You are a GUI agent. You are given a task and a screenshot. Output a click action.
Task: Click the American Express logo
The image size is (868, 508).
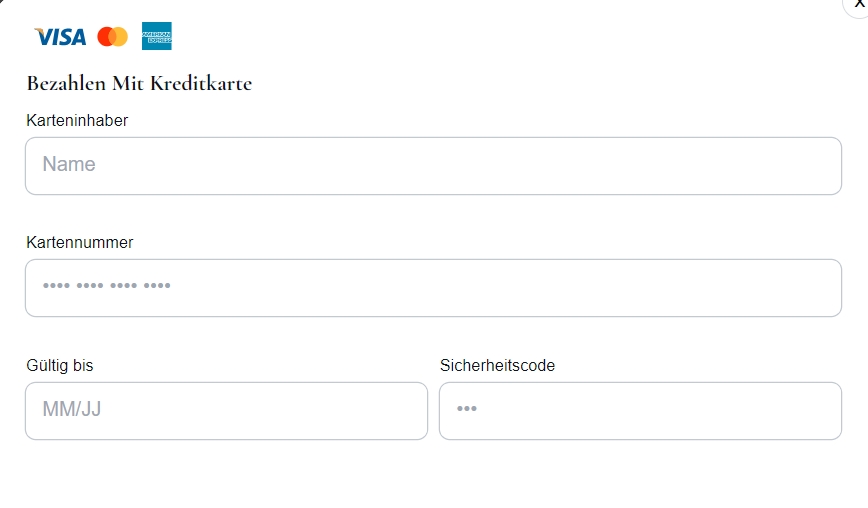157,36
